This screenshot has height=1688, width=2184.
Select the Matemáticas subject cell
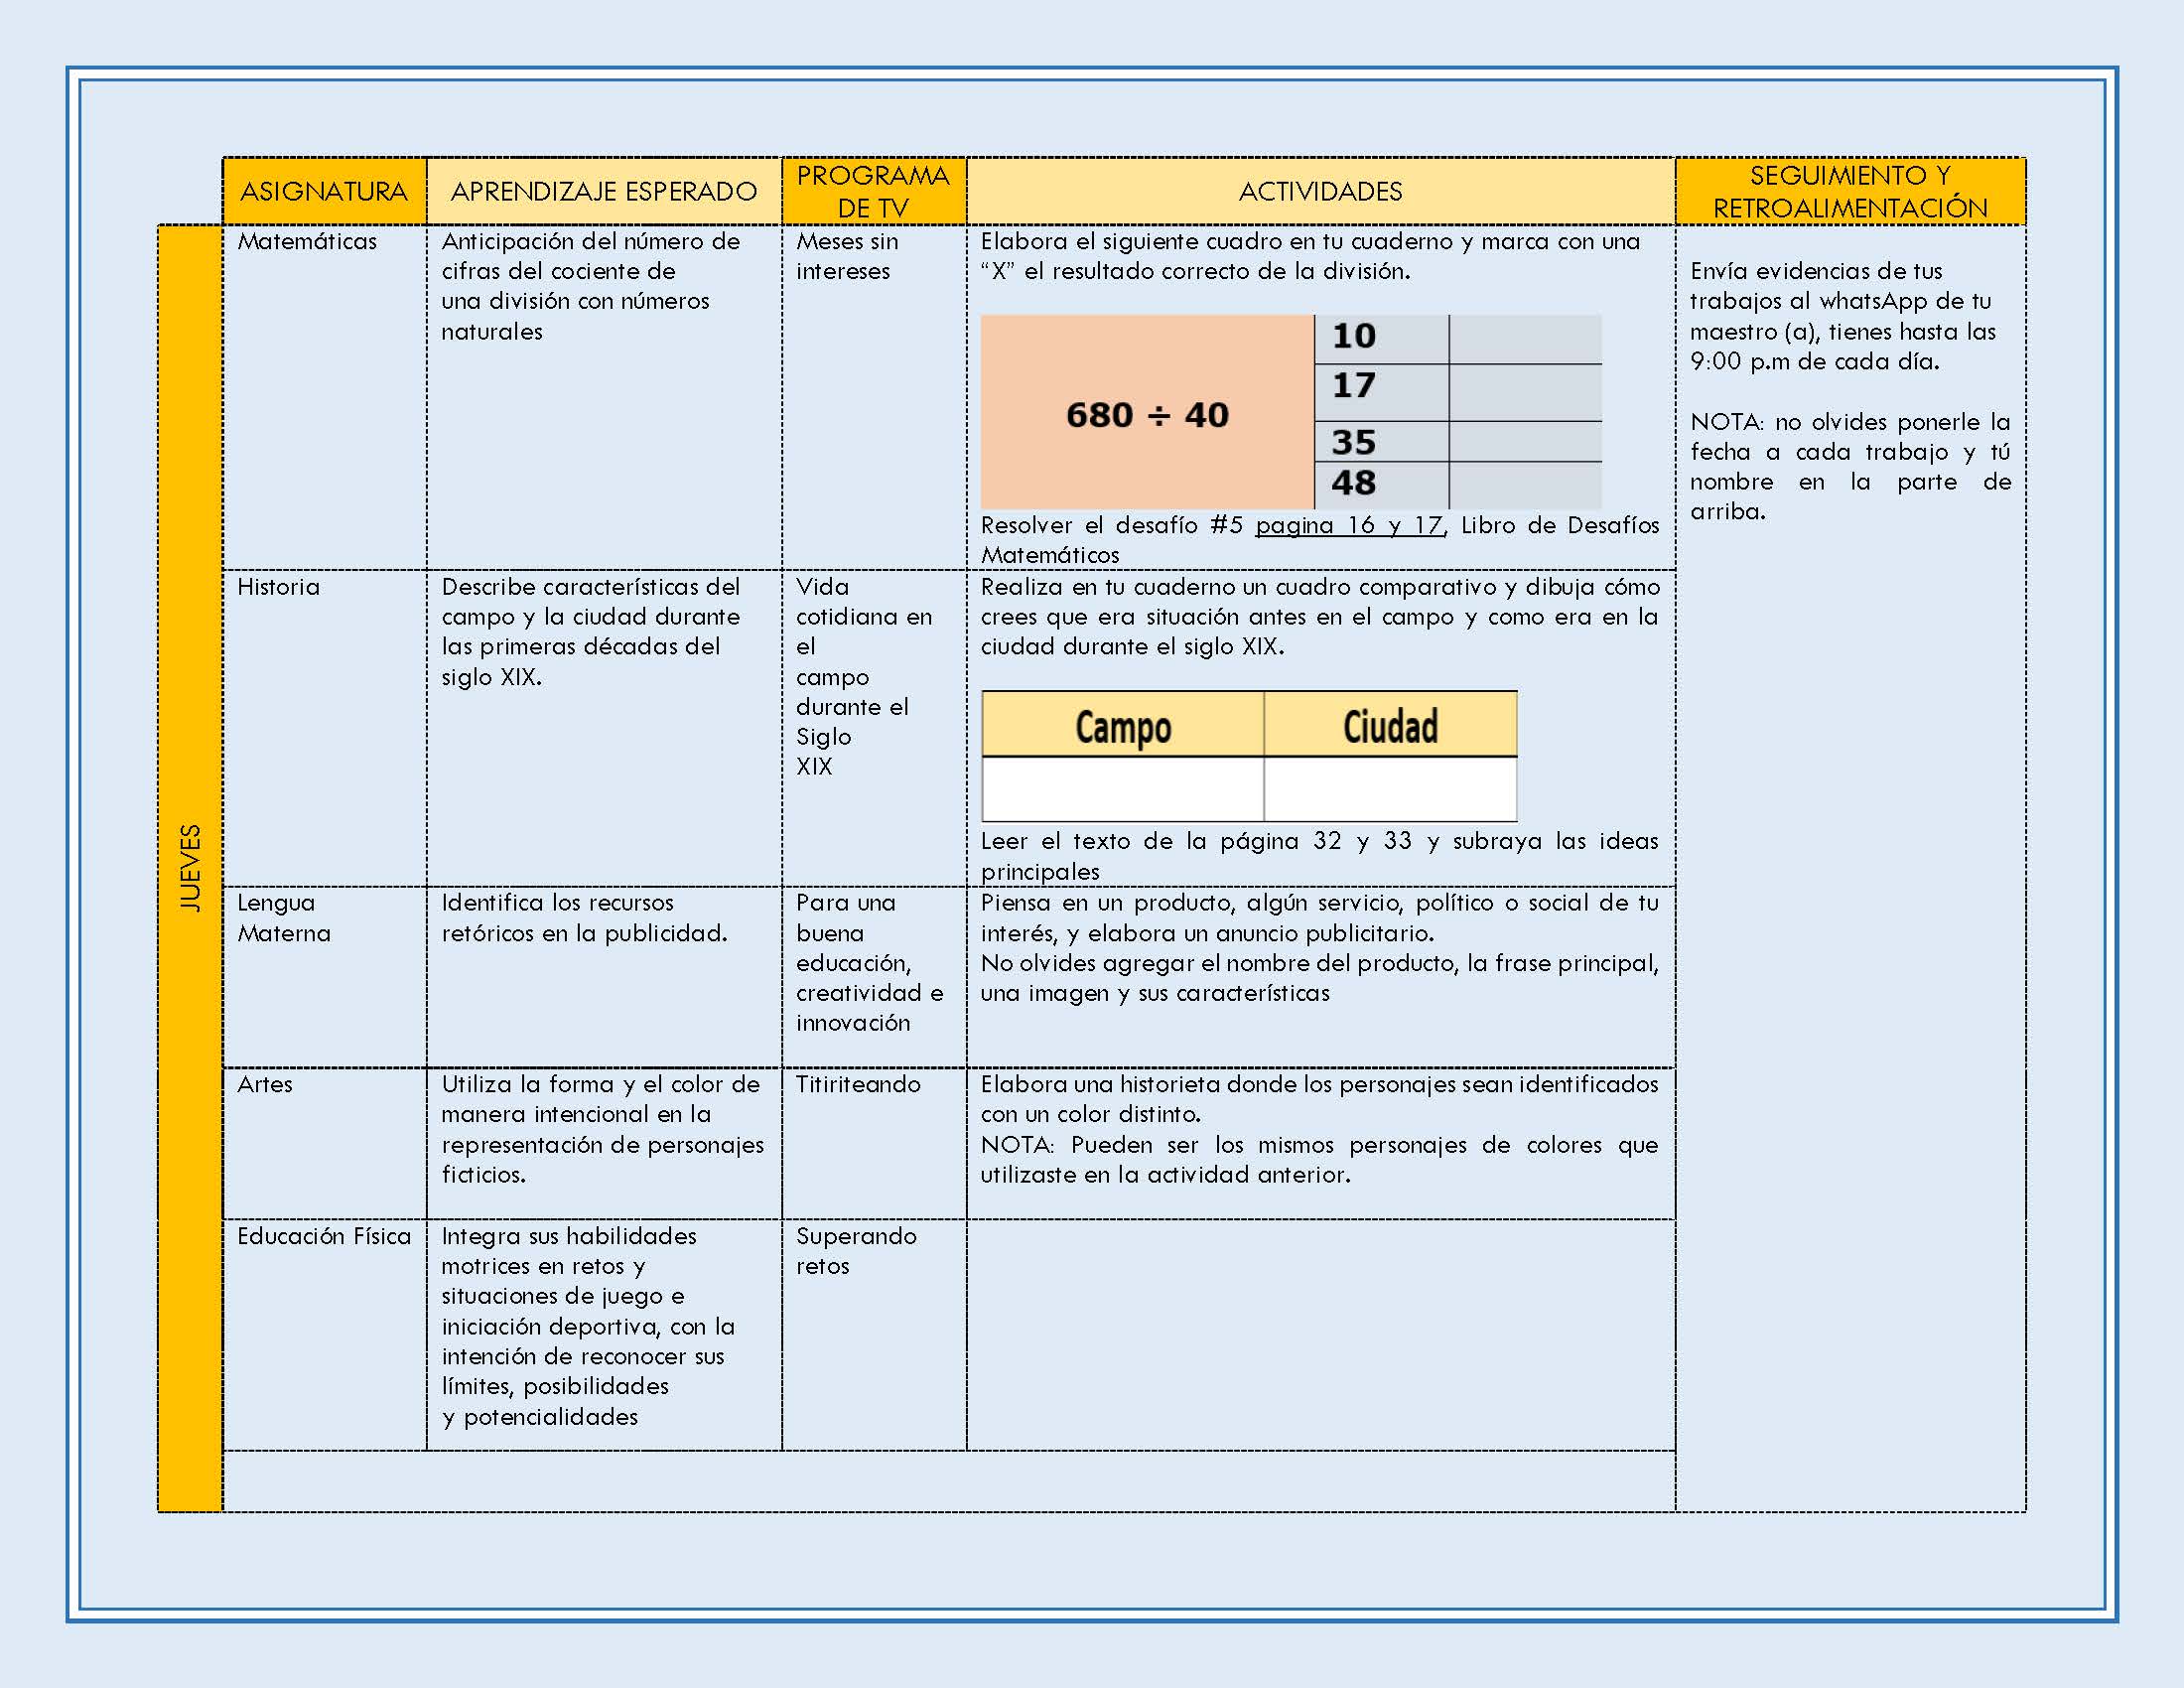(x=324, y=397)
